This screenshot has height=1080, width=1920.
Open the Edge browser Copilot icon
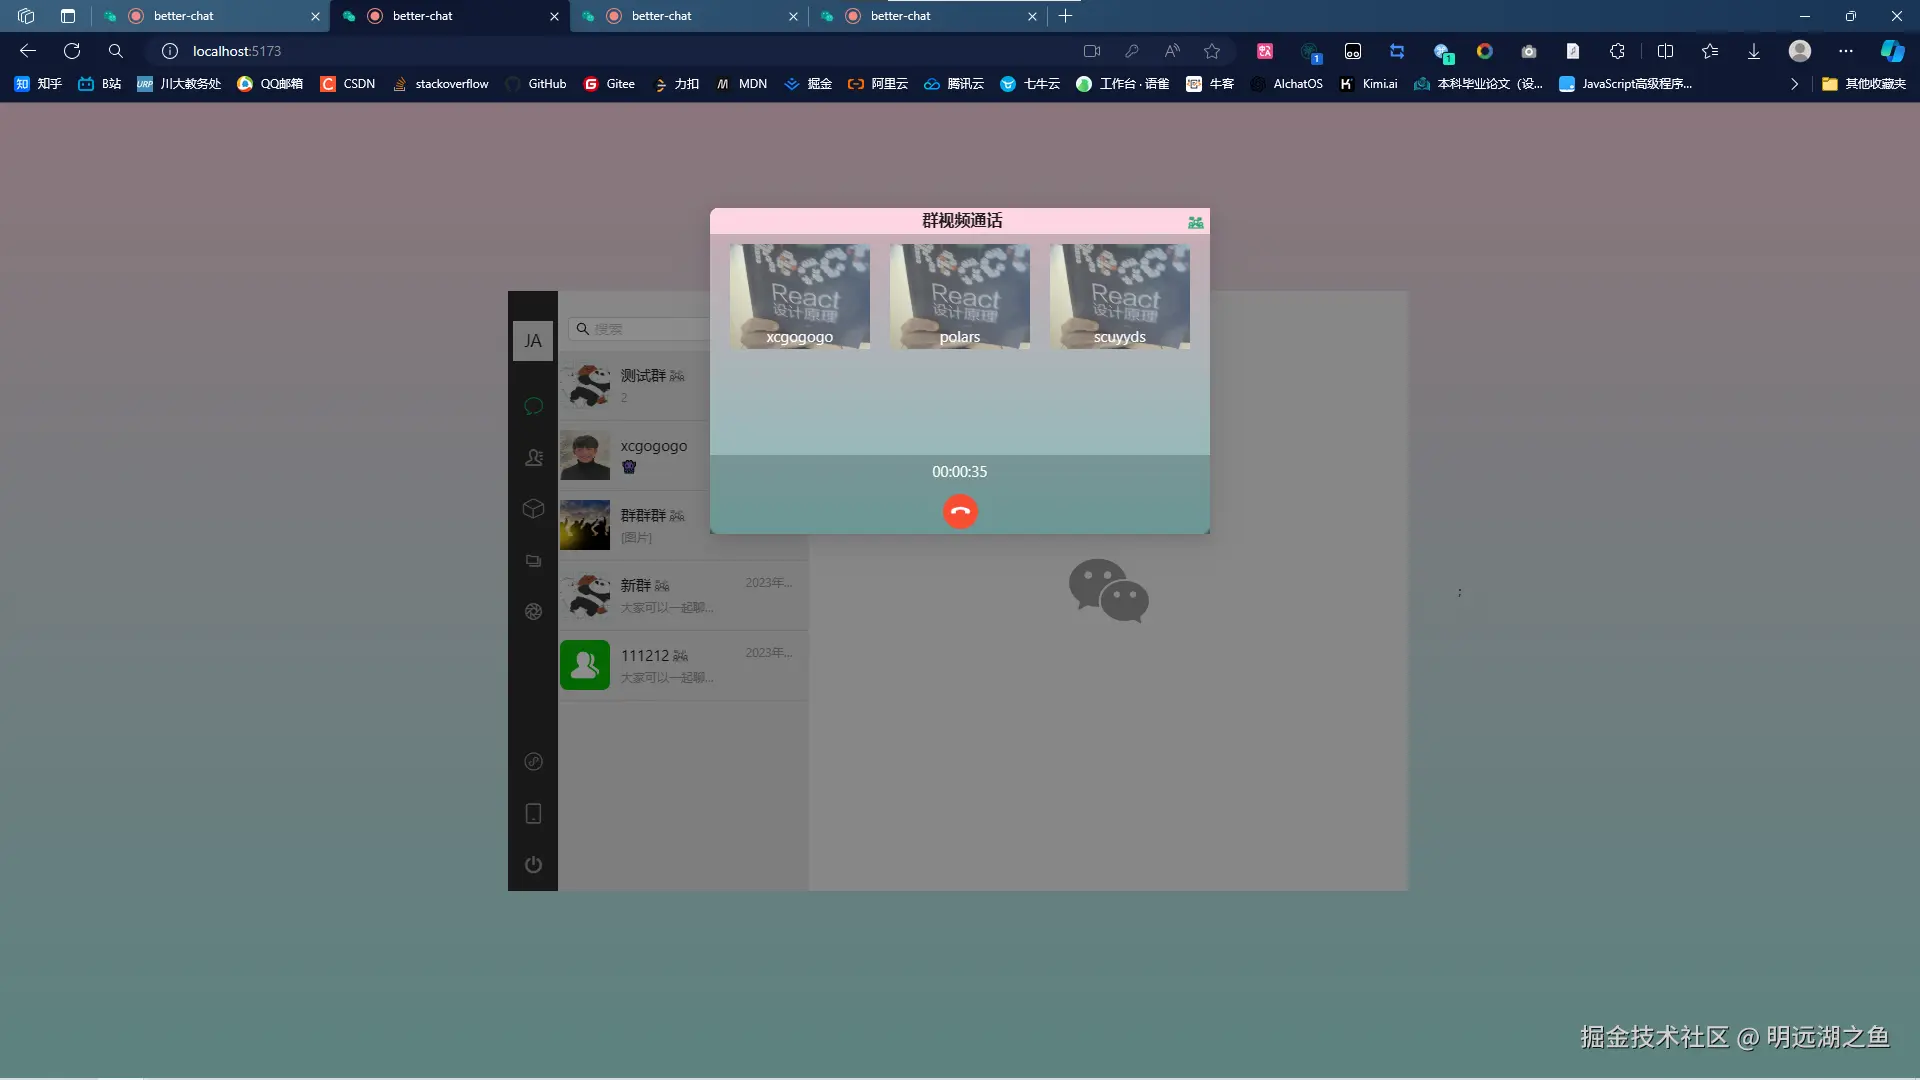pos(1893,50)
